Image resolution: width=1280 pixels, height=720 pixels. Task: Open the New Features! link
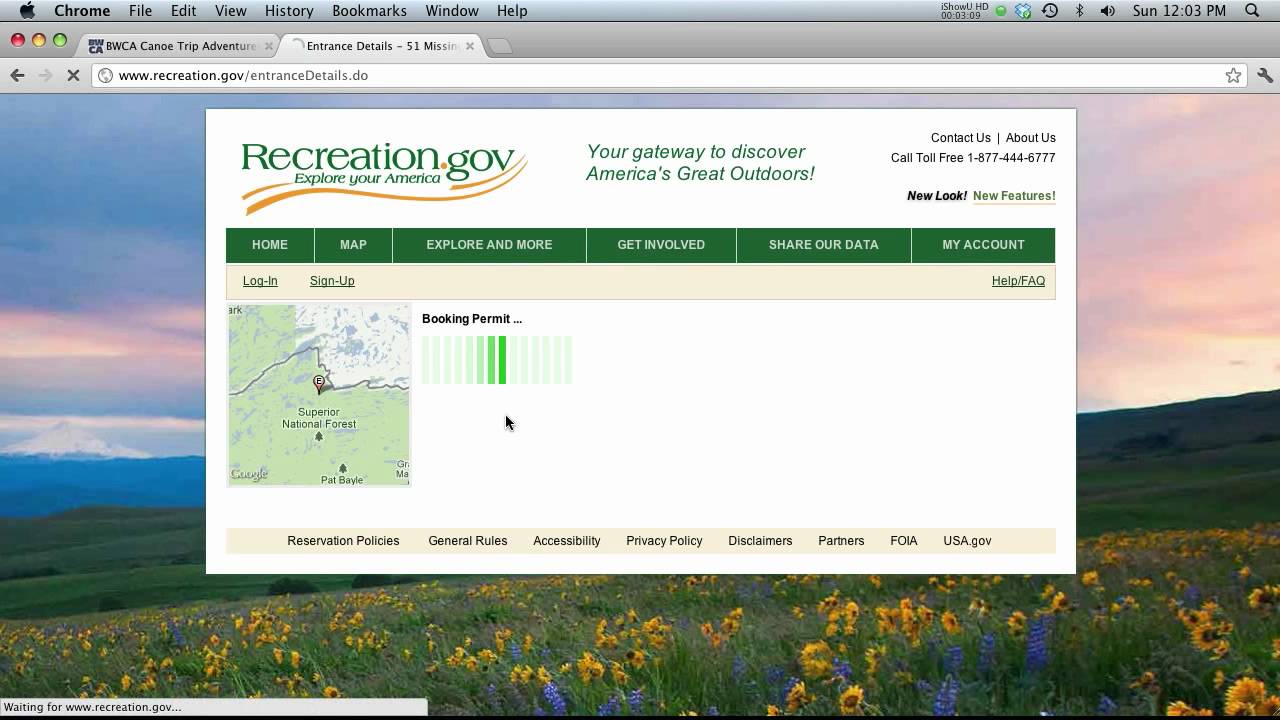[x=1014, y=196]
